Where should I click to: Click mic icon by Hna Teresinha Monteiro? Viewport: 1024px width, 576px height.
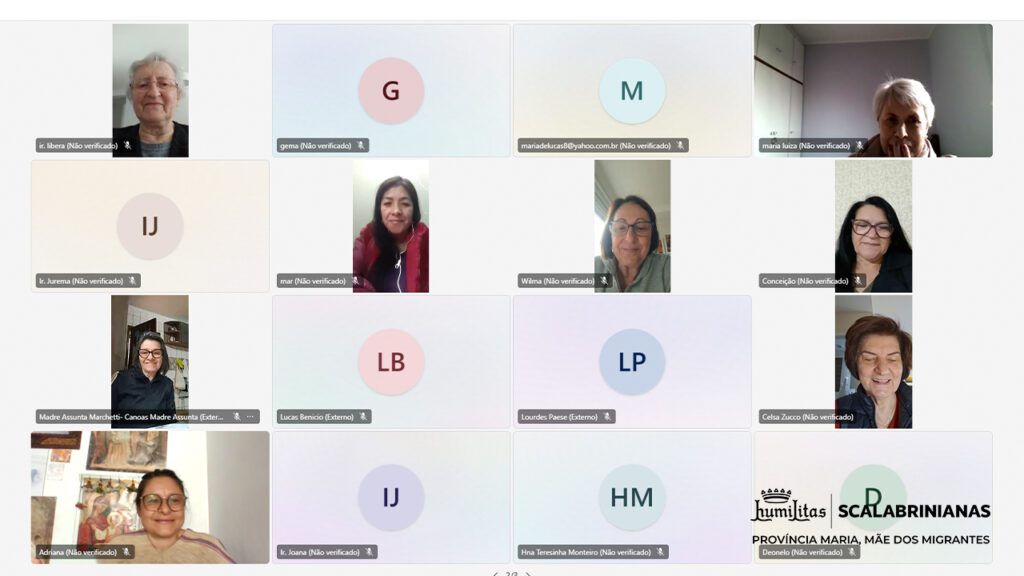click(x=660, y=552)
